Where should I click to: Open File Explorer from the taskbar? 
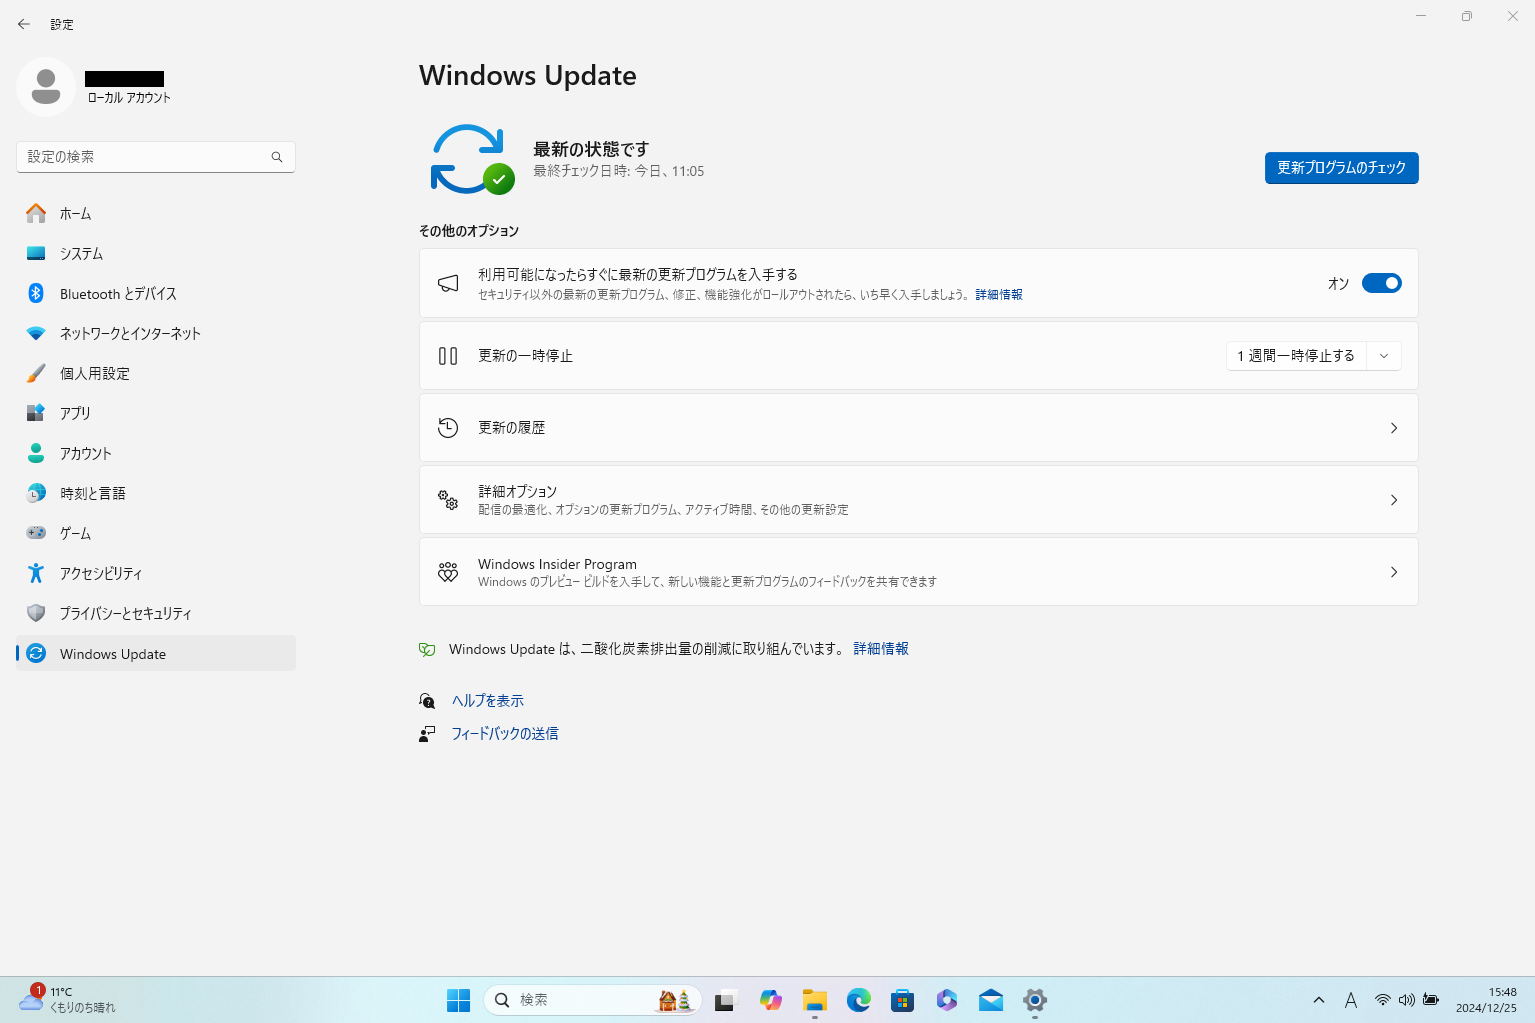(x=814, y=1000)
